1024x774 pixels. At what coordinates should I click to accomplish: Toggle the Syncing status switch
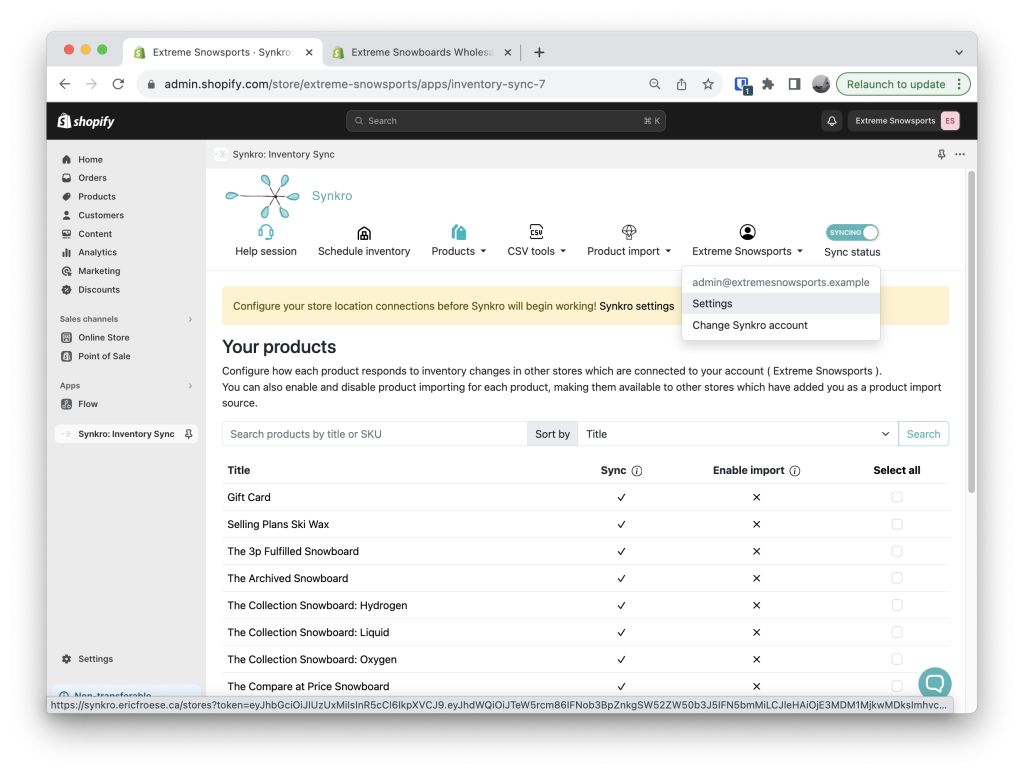pyautogui.click(x=852, y=233)
